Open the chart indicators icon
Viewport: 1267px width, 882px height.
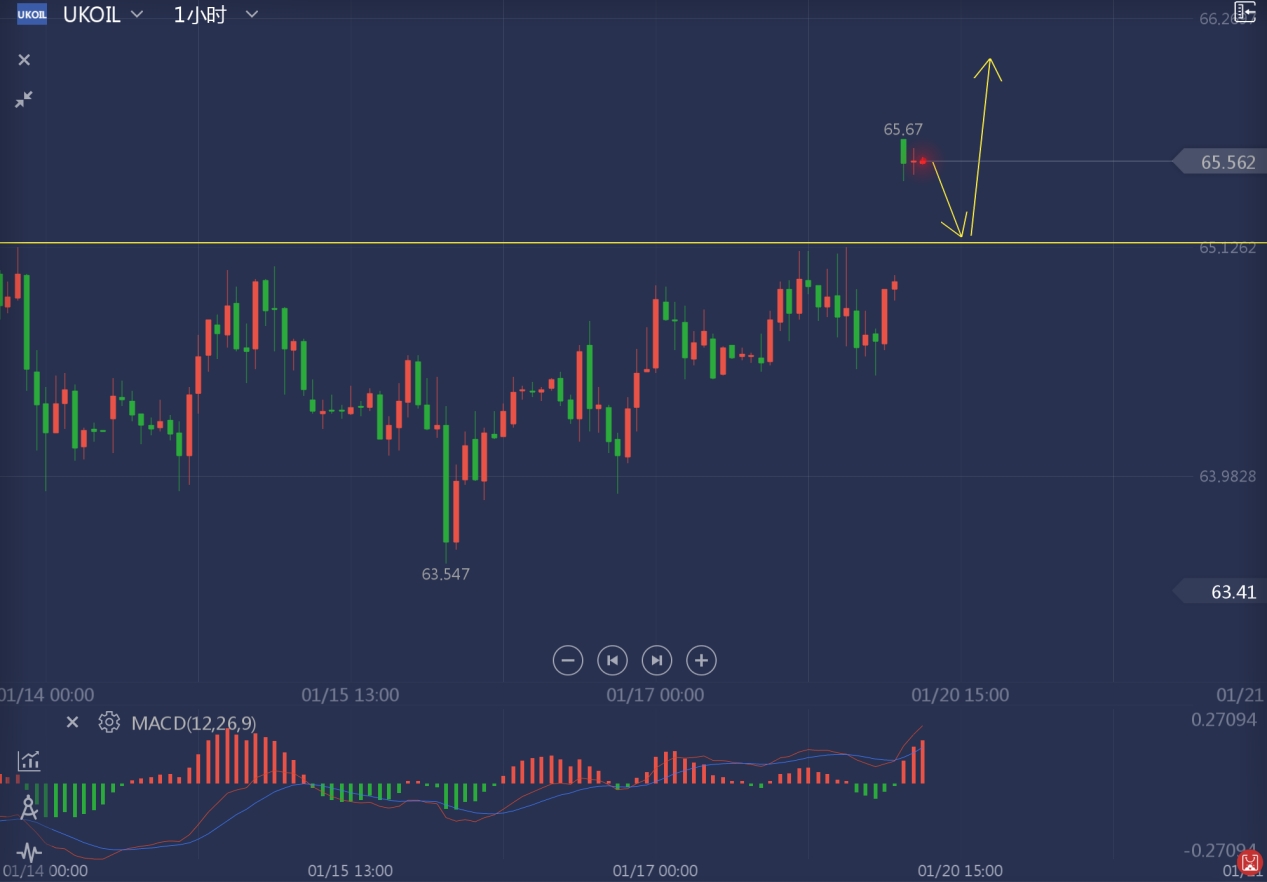click(29, 761)
